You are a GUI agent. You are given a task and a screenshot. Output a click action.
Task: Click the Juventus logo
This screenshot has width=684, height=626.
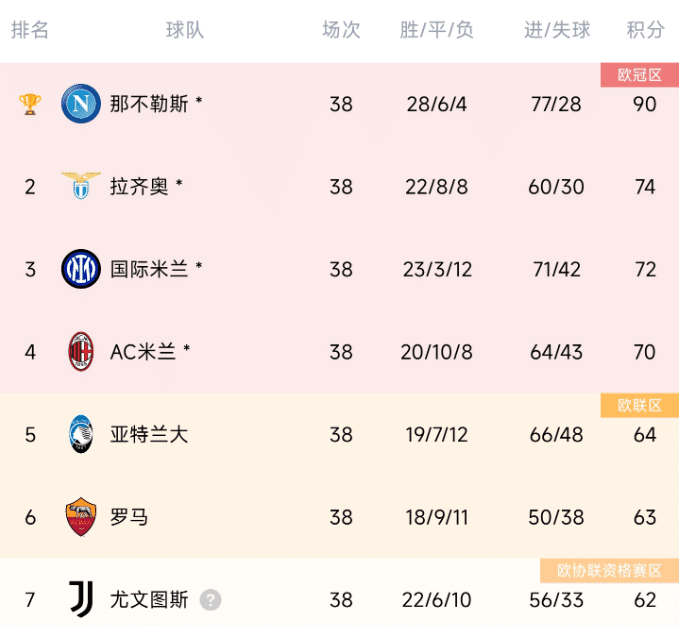pos(81,599)
